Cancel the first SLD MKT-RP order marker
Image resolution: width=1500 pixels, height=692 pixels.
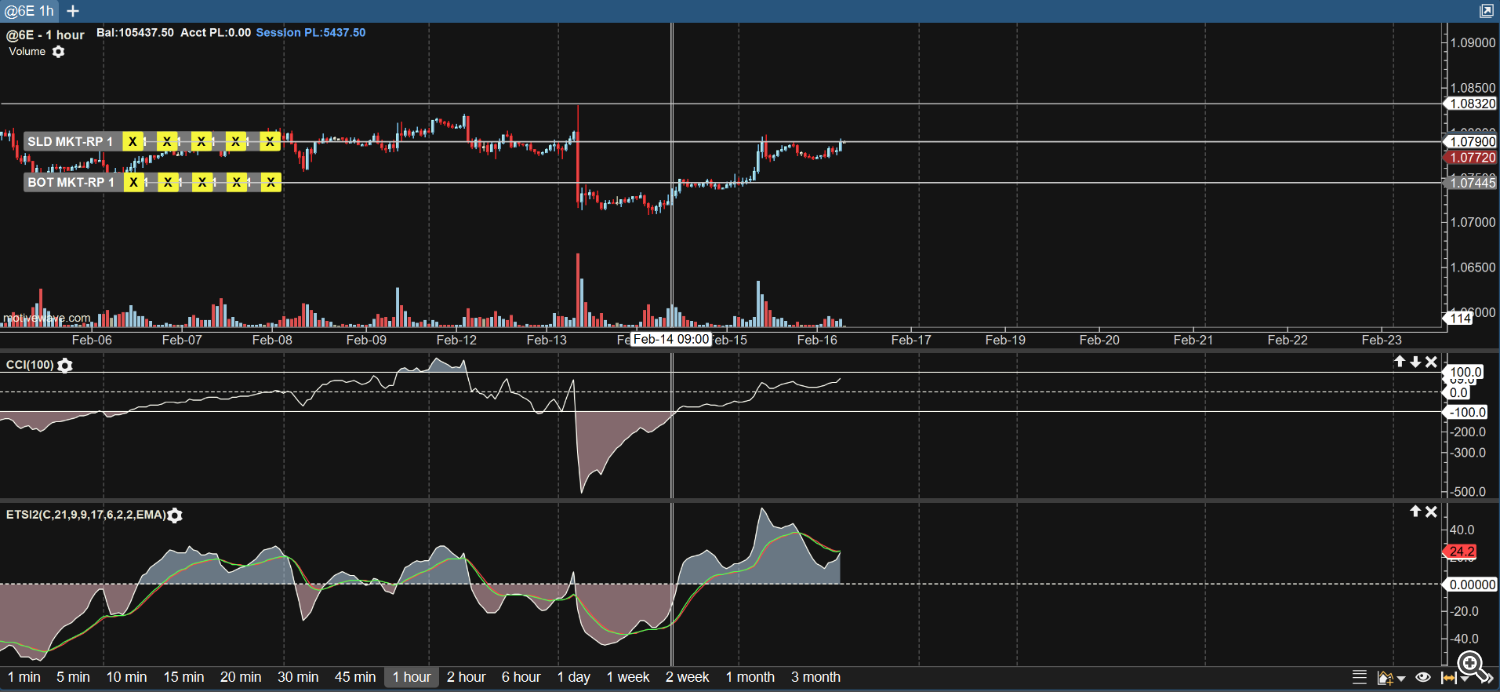132,141
